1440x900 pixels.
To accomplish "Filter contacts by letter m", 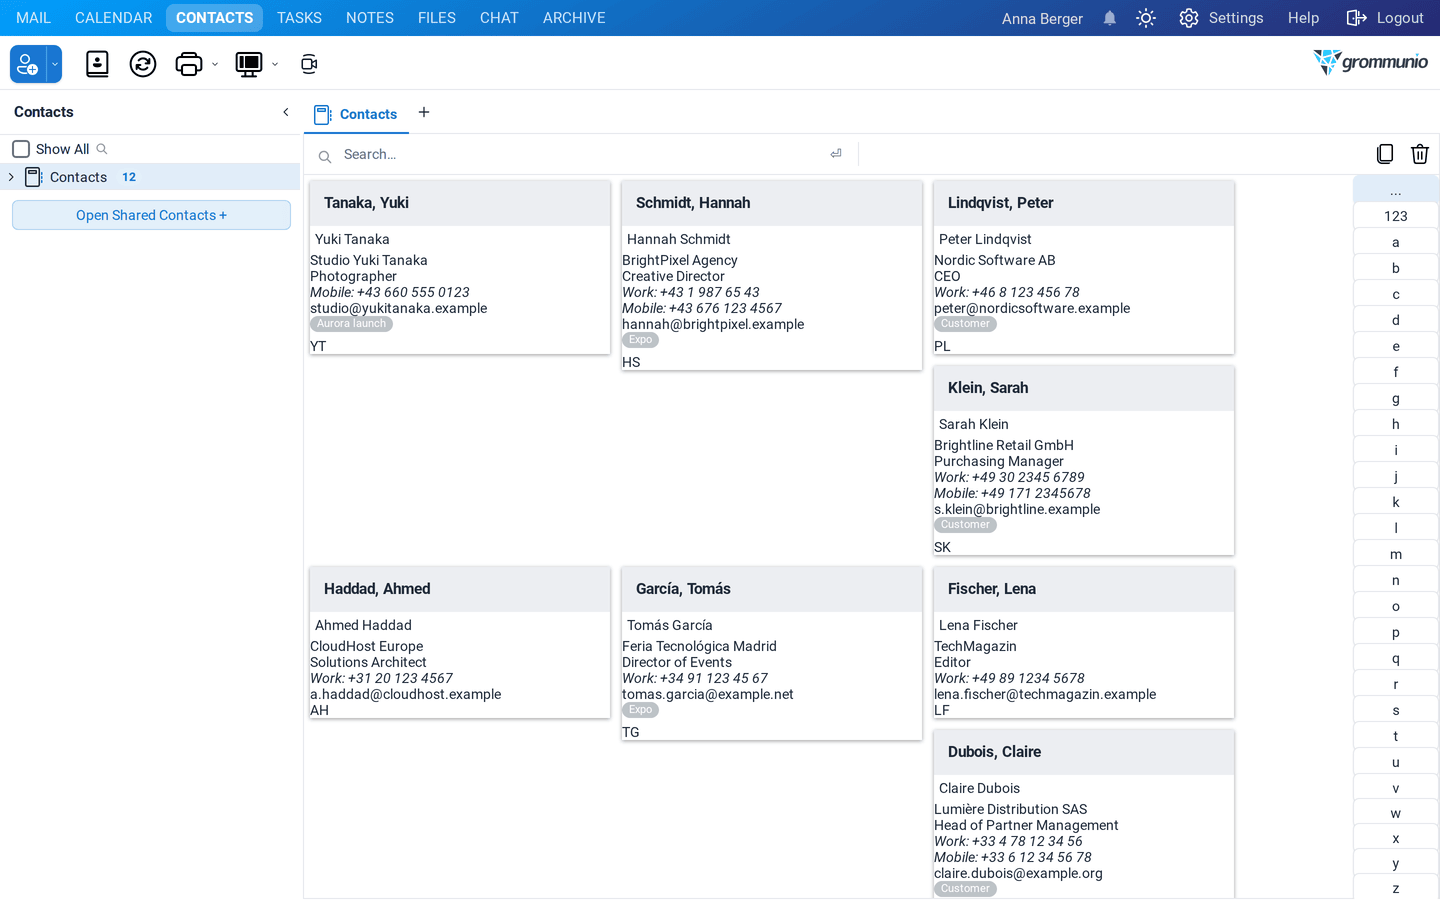I will pyautogui.click(x=1396, y=554).
